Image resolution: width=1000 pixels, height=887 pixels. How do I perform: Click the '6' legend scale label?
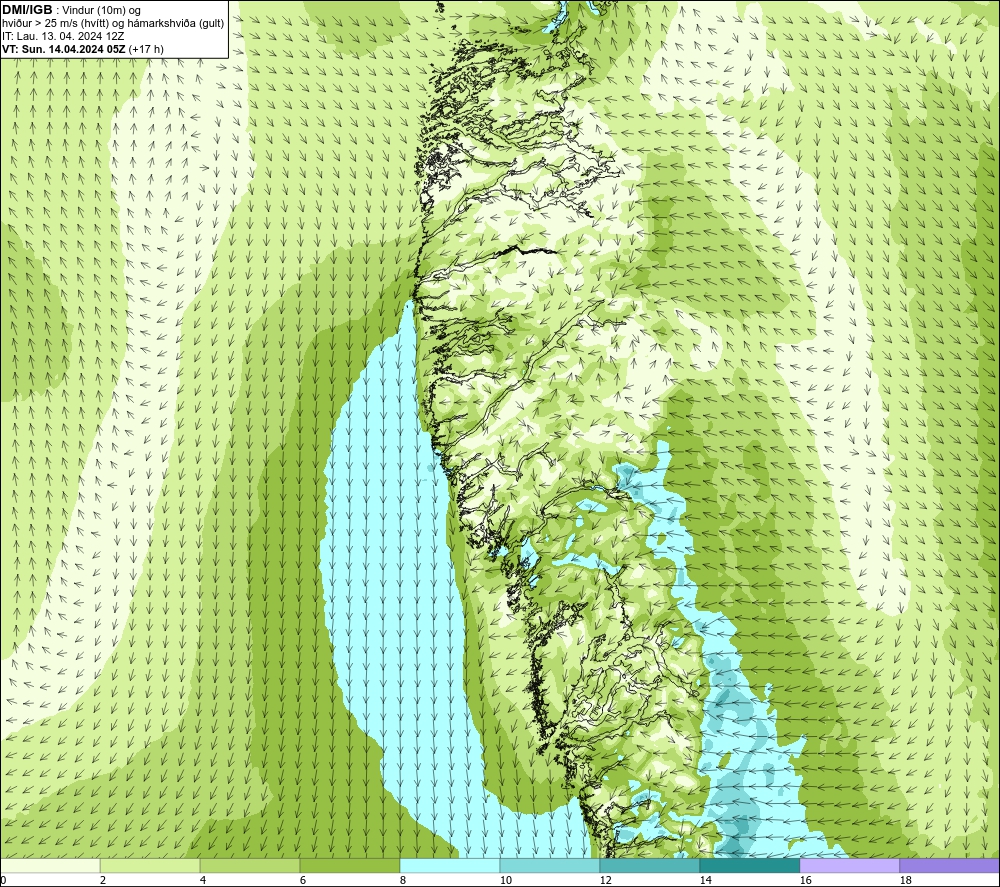pyautogui.click(x=303, y=880)
